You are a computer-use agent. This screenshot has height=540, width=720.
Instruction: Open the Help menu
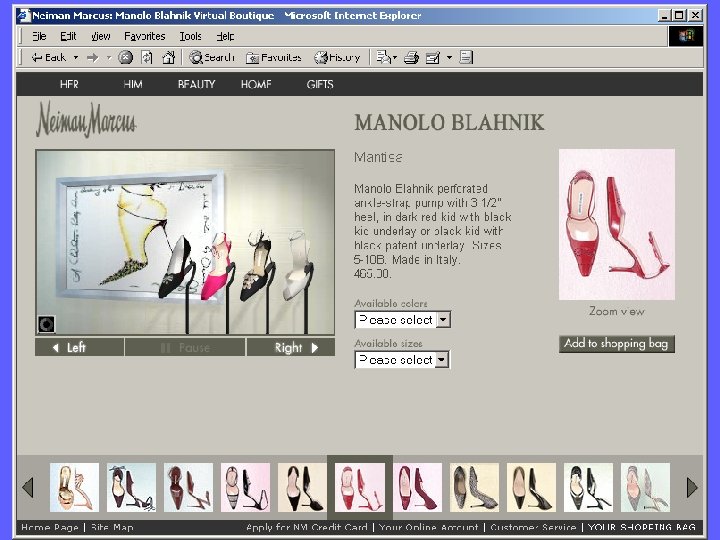point(225,36)
